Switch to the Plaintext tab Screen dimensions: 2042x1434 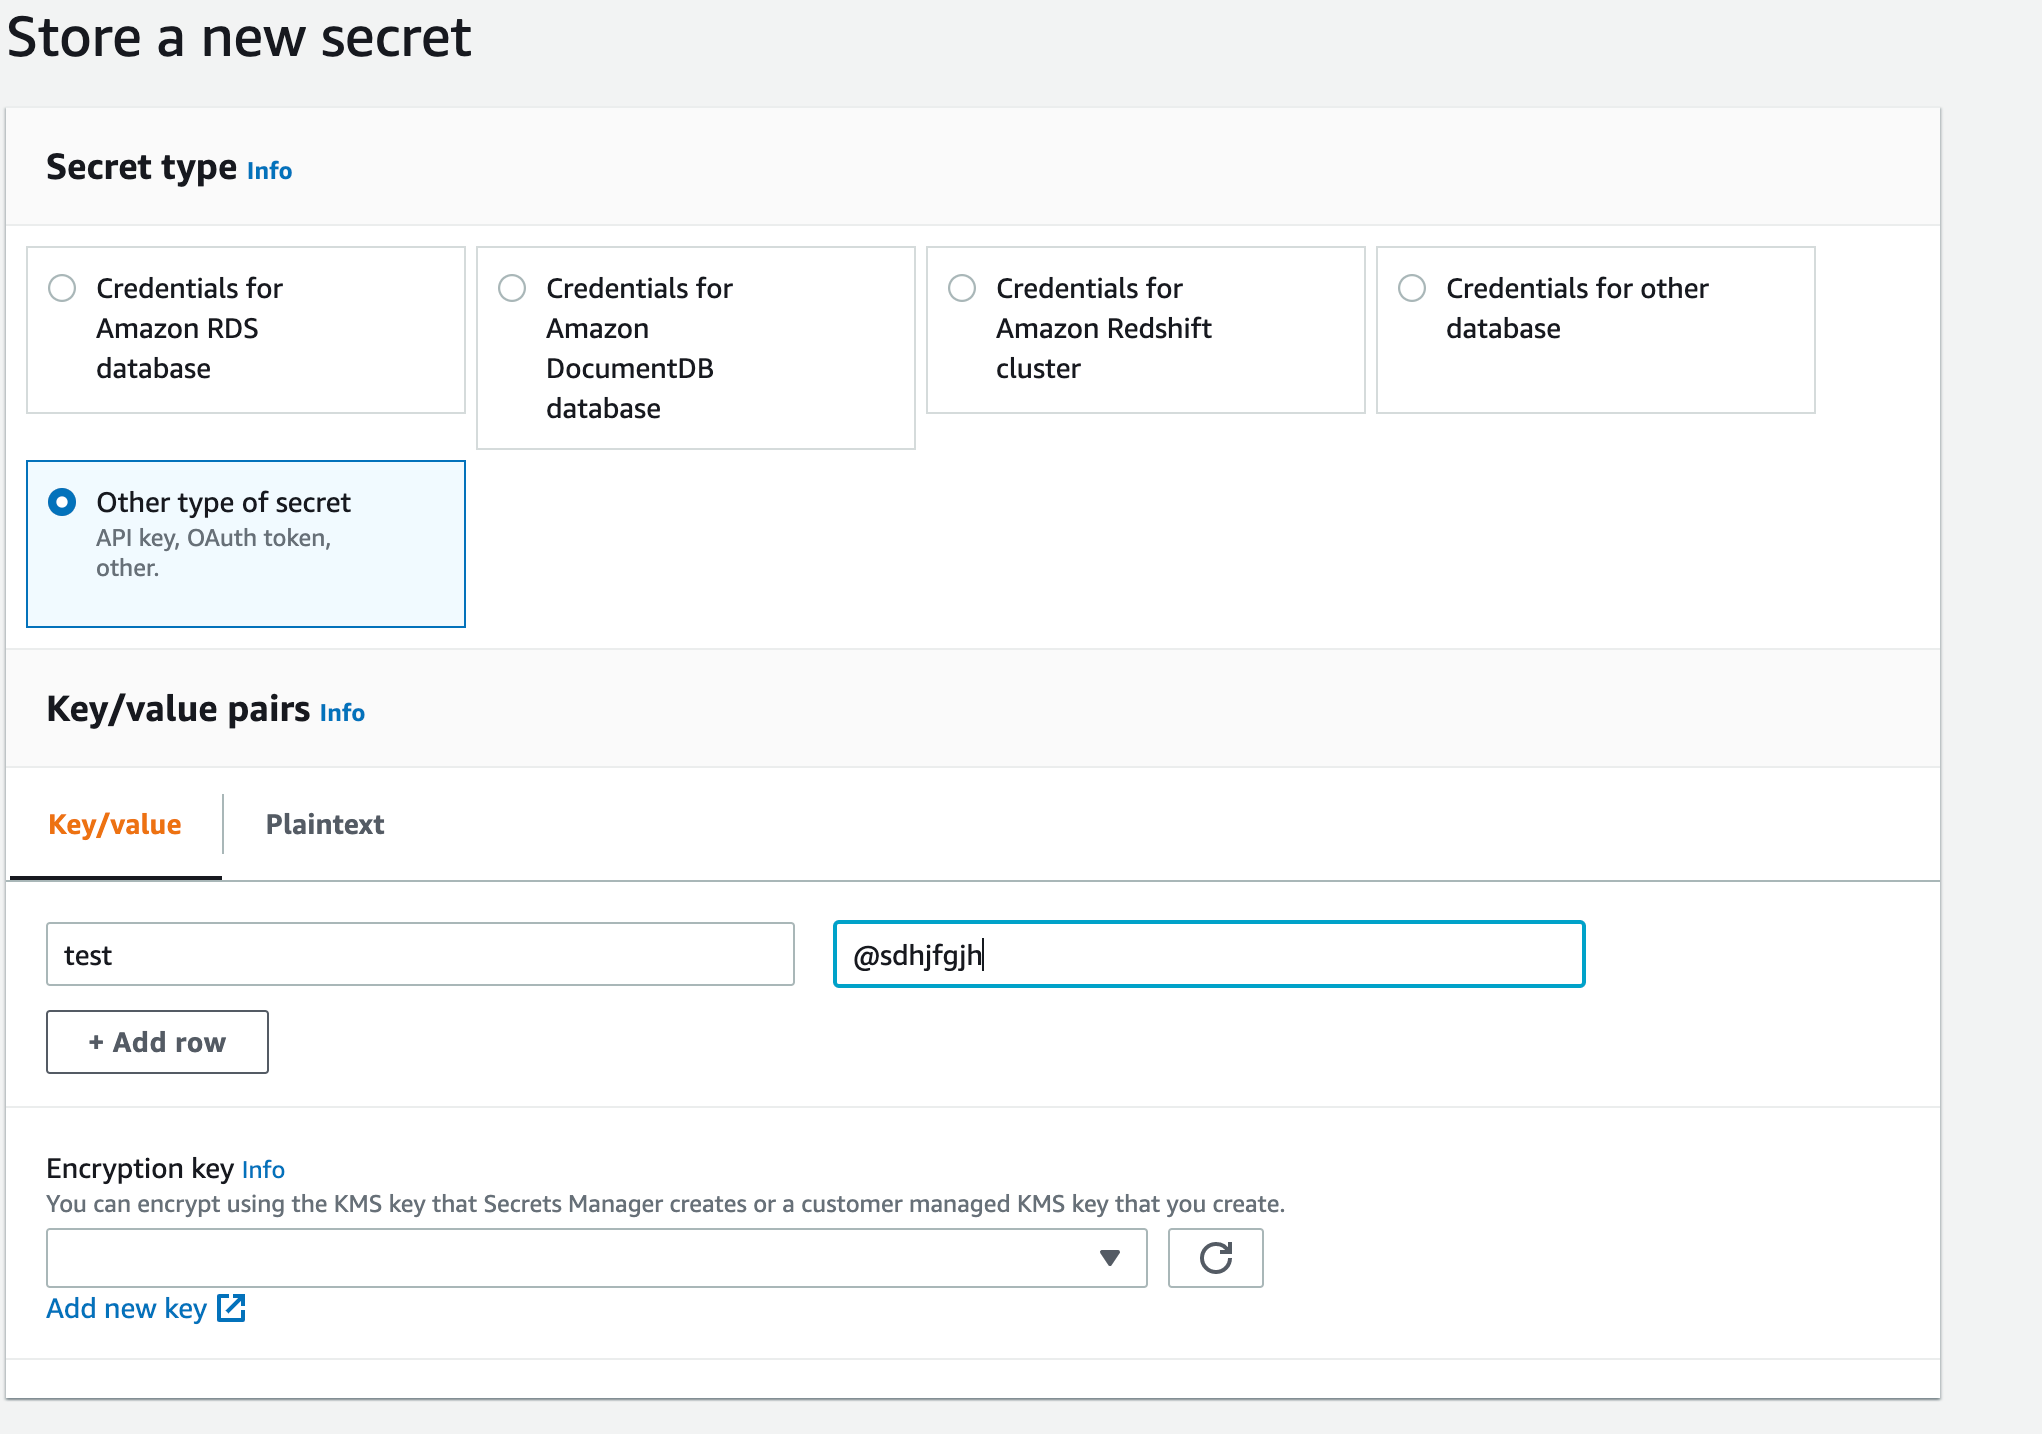(x=325, y=824)
